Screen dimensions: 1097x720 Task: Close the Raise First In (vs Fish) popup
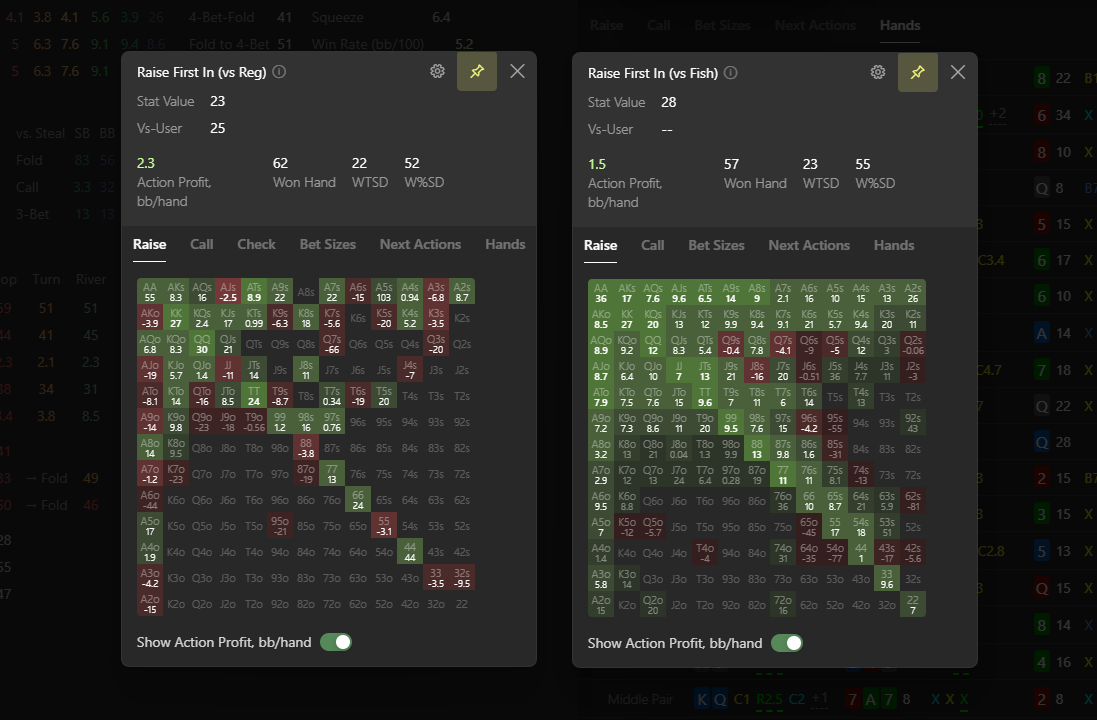[958, 72]
